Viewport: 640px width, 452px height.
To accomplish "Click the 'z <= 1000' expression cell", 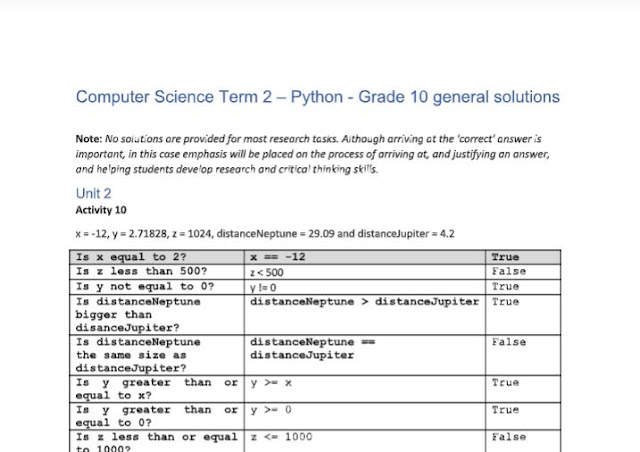I will pos(282,437).
